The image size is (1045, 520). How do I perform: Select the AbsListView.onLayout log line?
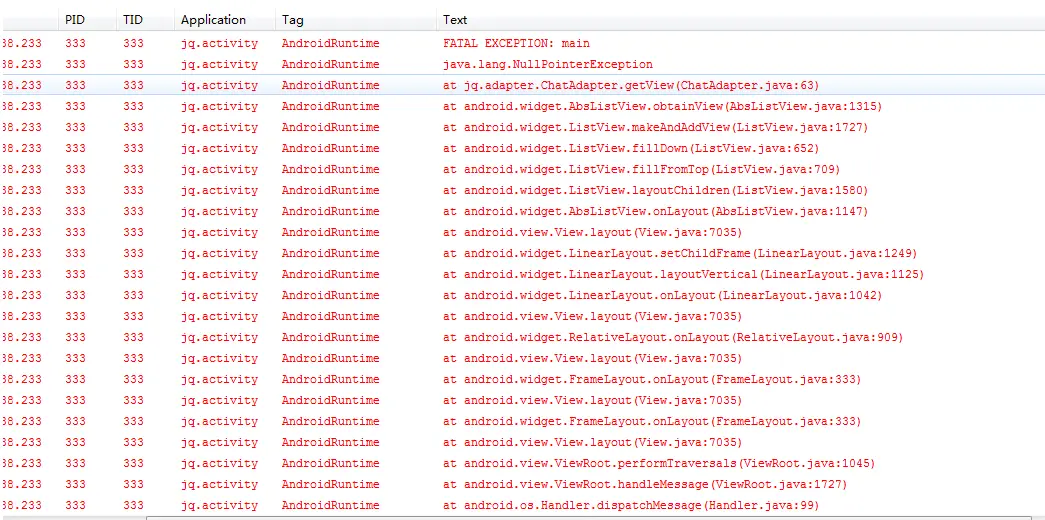[522, 211]
